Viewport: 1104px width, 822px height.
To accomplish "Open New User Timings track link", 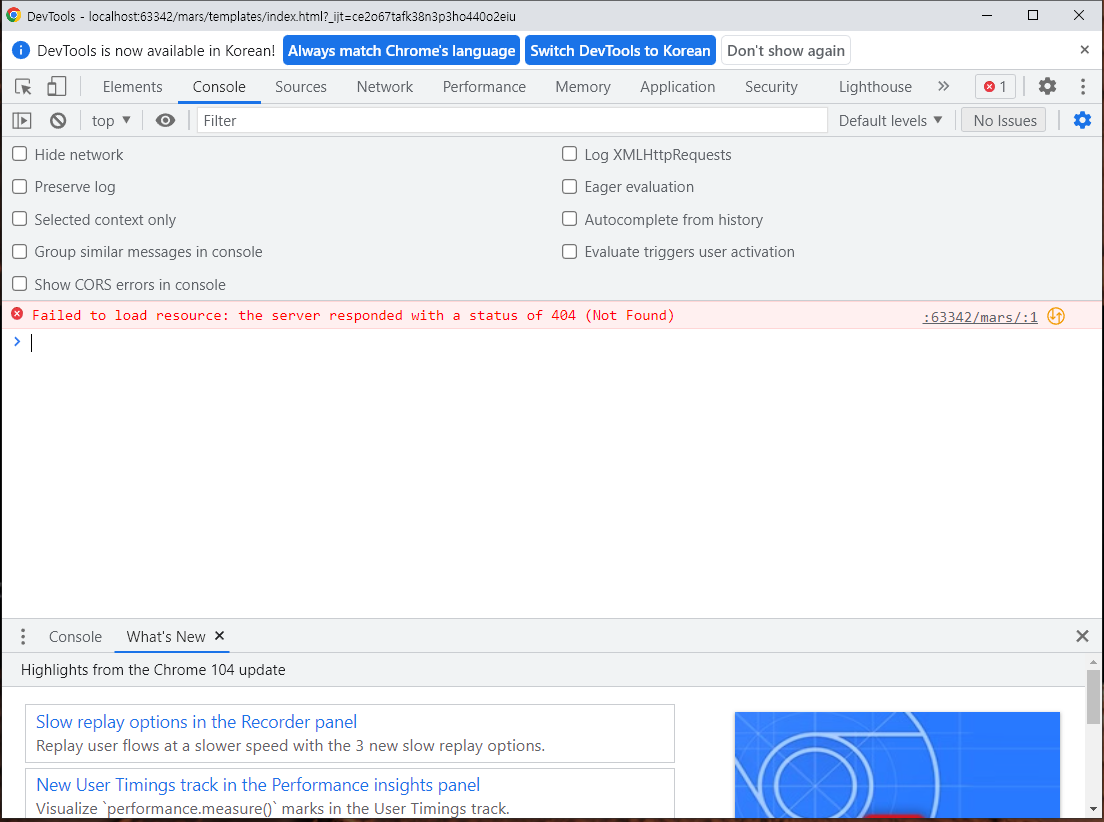I will point(258,784).
